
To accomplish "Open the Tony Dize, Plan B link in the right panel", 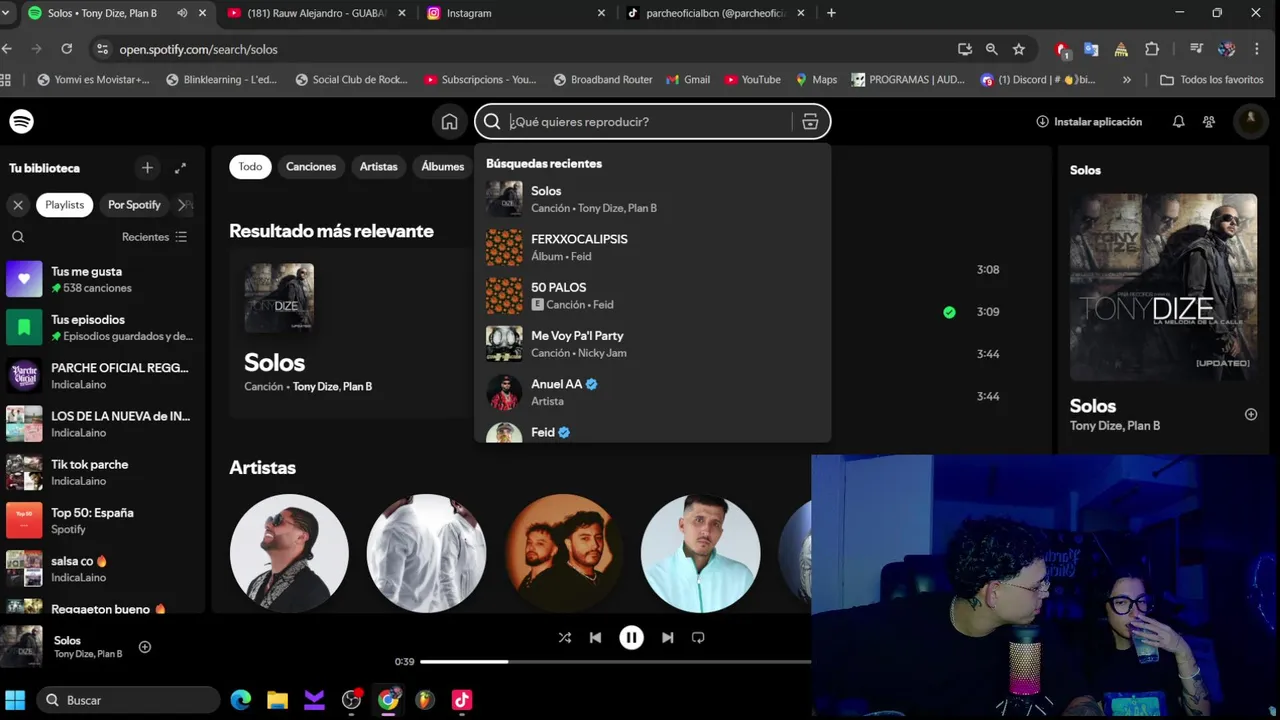I will [x=1115, y=426].
